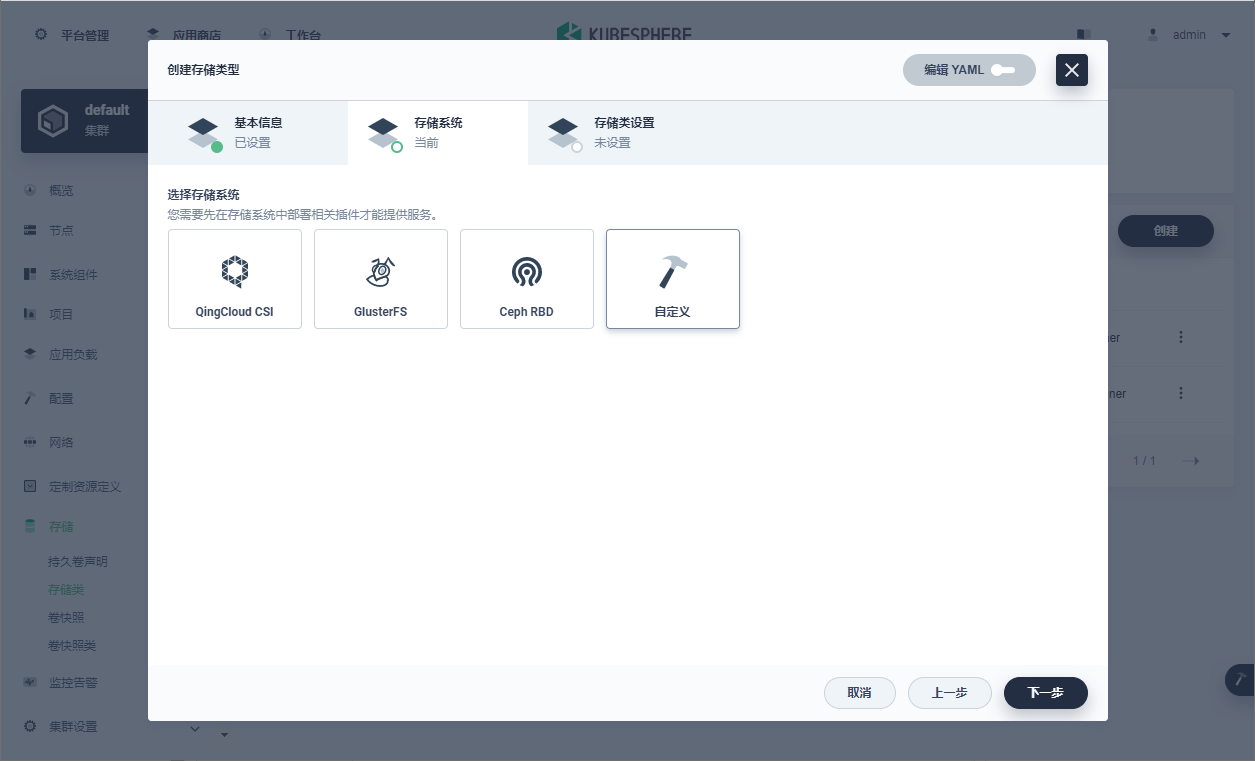Open the 存储类设置 step tab
The height and width of the screenshot is (761, 1255).
[x=618, y=133]
